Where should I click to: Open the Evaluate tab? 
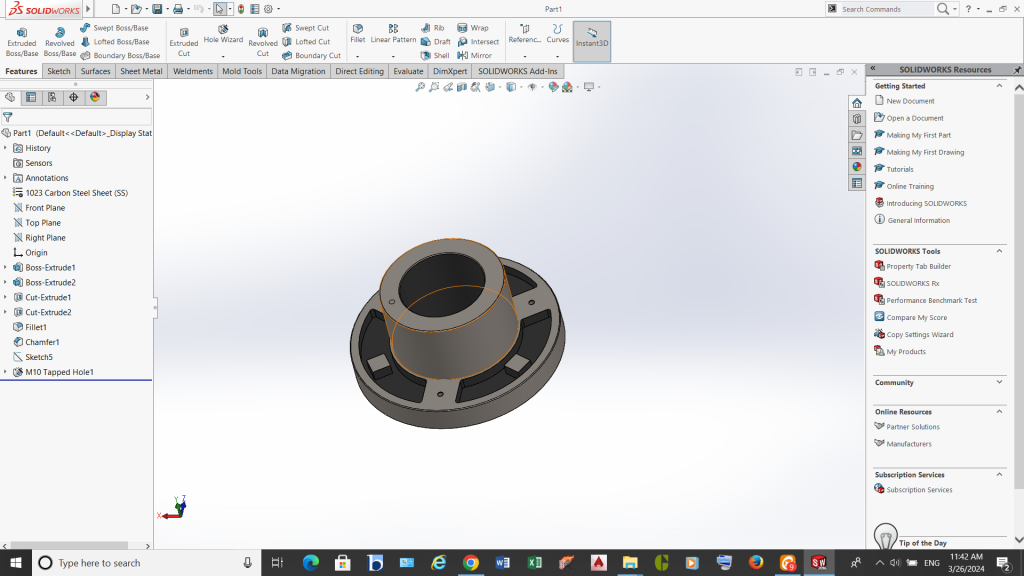click(x=408, y=72)
